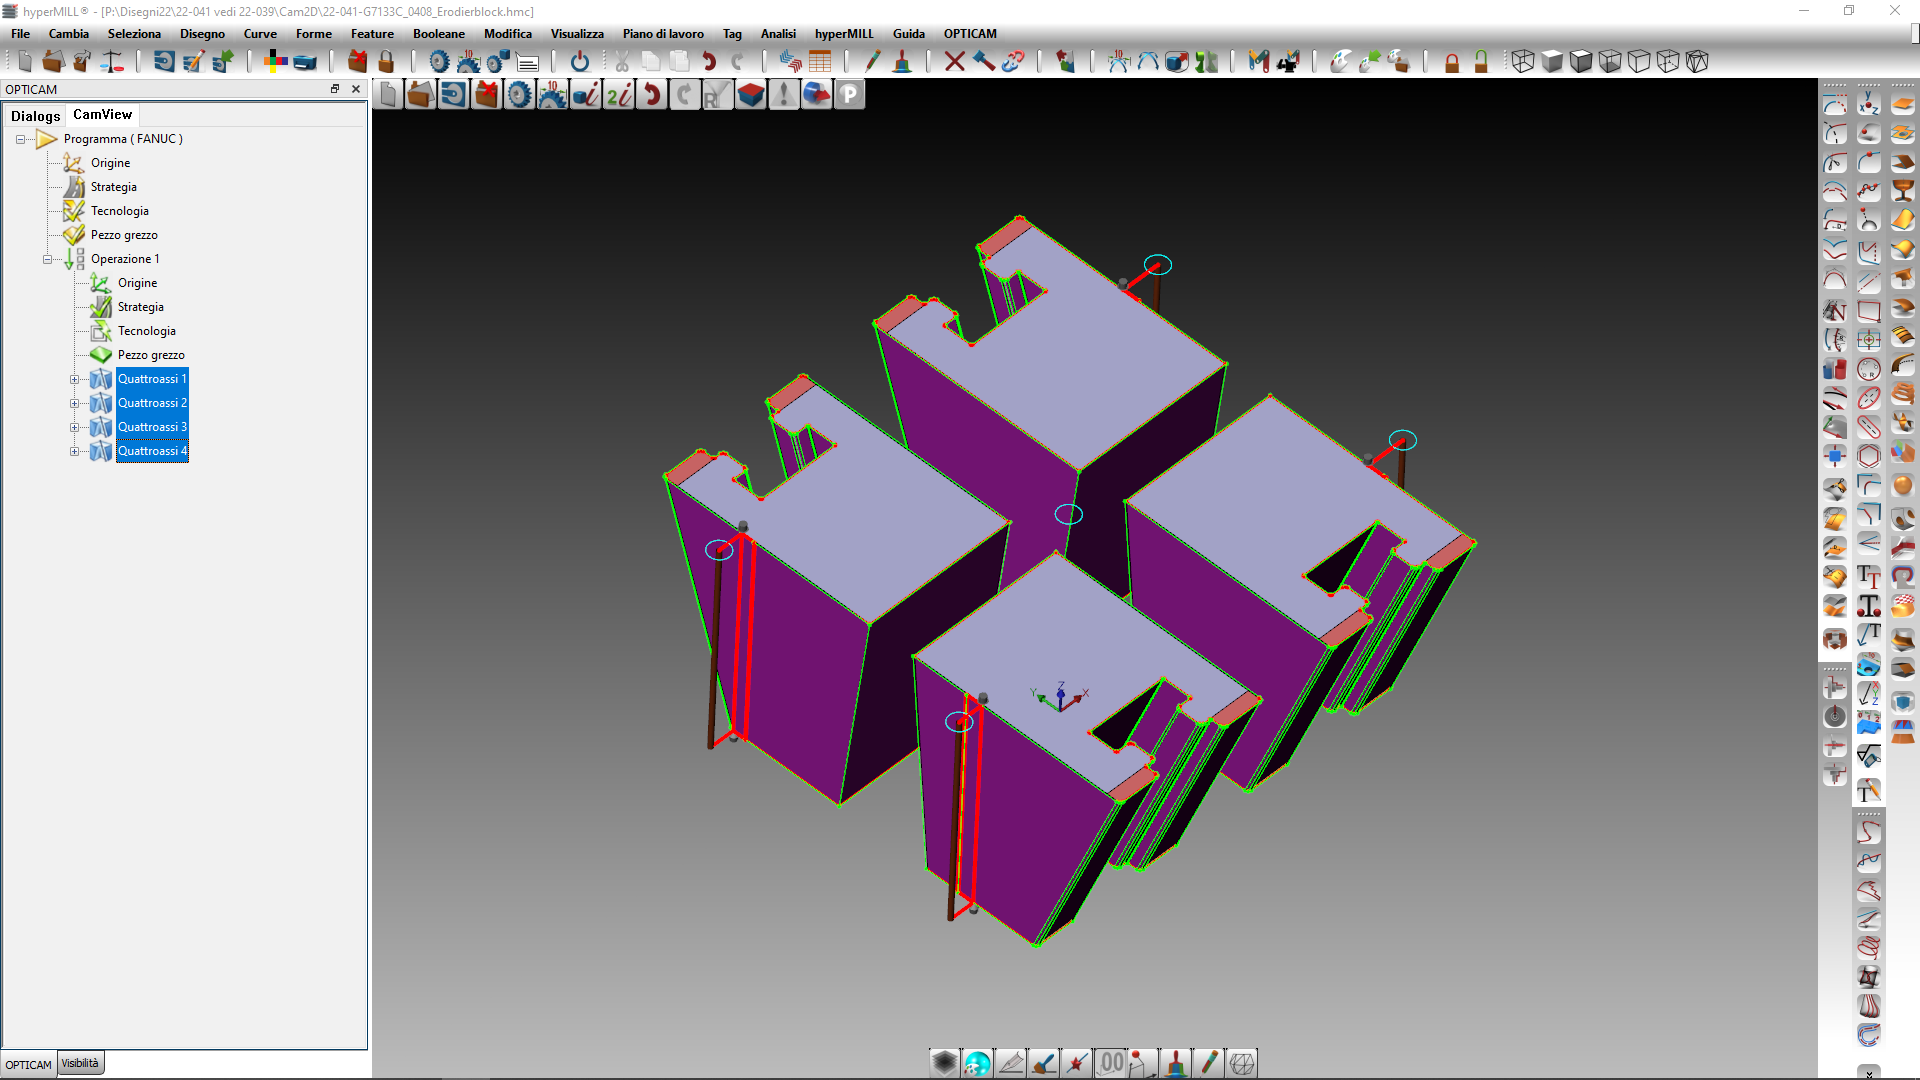Screen dimensions: 1920x1080
Task: Click the red undo arrow in main toolbar
Action: point(709,62)
